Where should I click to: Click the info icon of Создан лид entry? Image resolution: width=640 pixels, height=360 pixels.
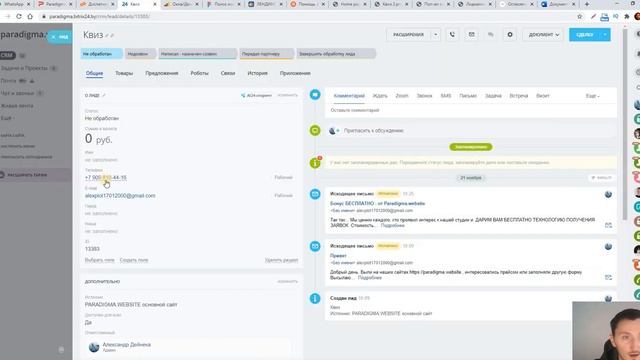315,299
